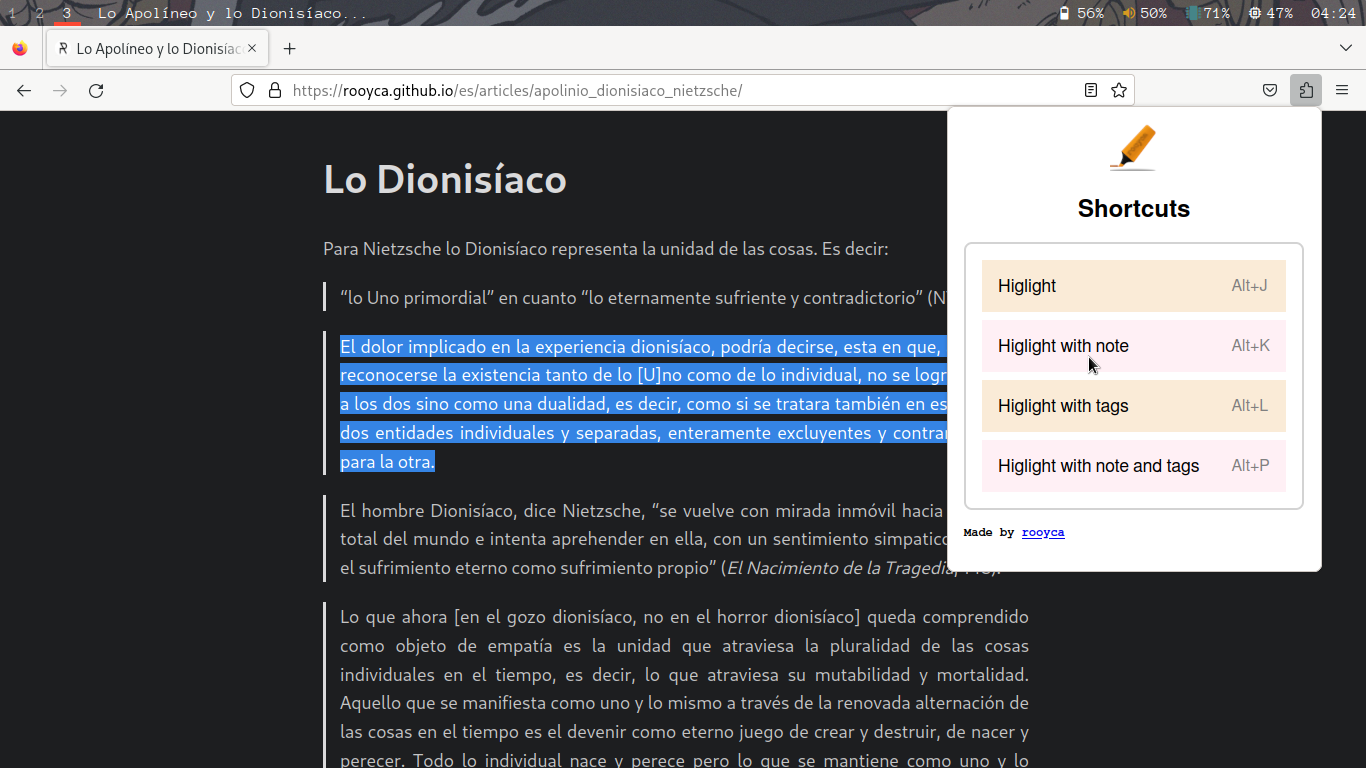The height and width of the screenshot is (768, 1366).
Task: Click Higlight with note shortcut
Action: click(x=1134, y=346)
